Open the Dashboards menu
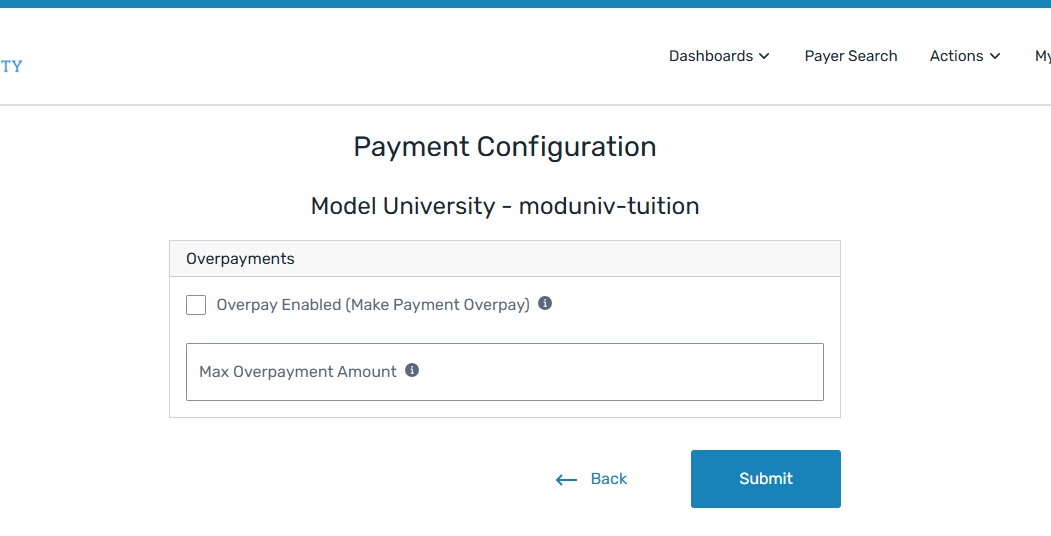The image size is (1051, 536). pos(711,56)
